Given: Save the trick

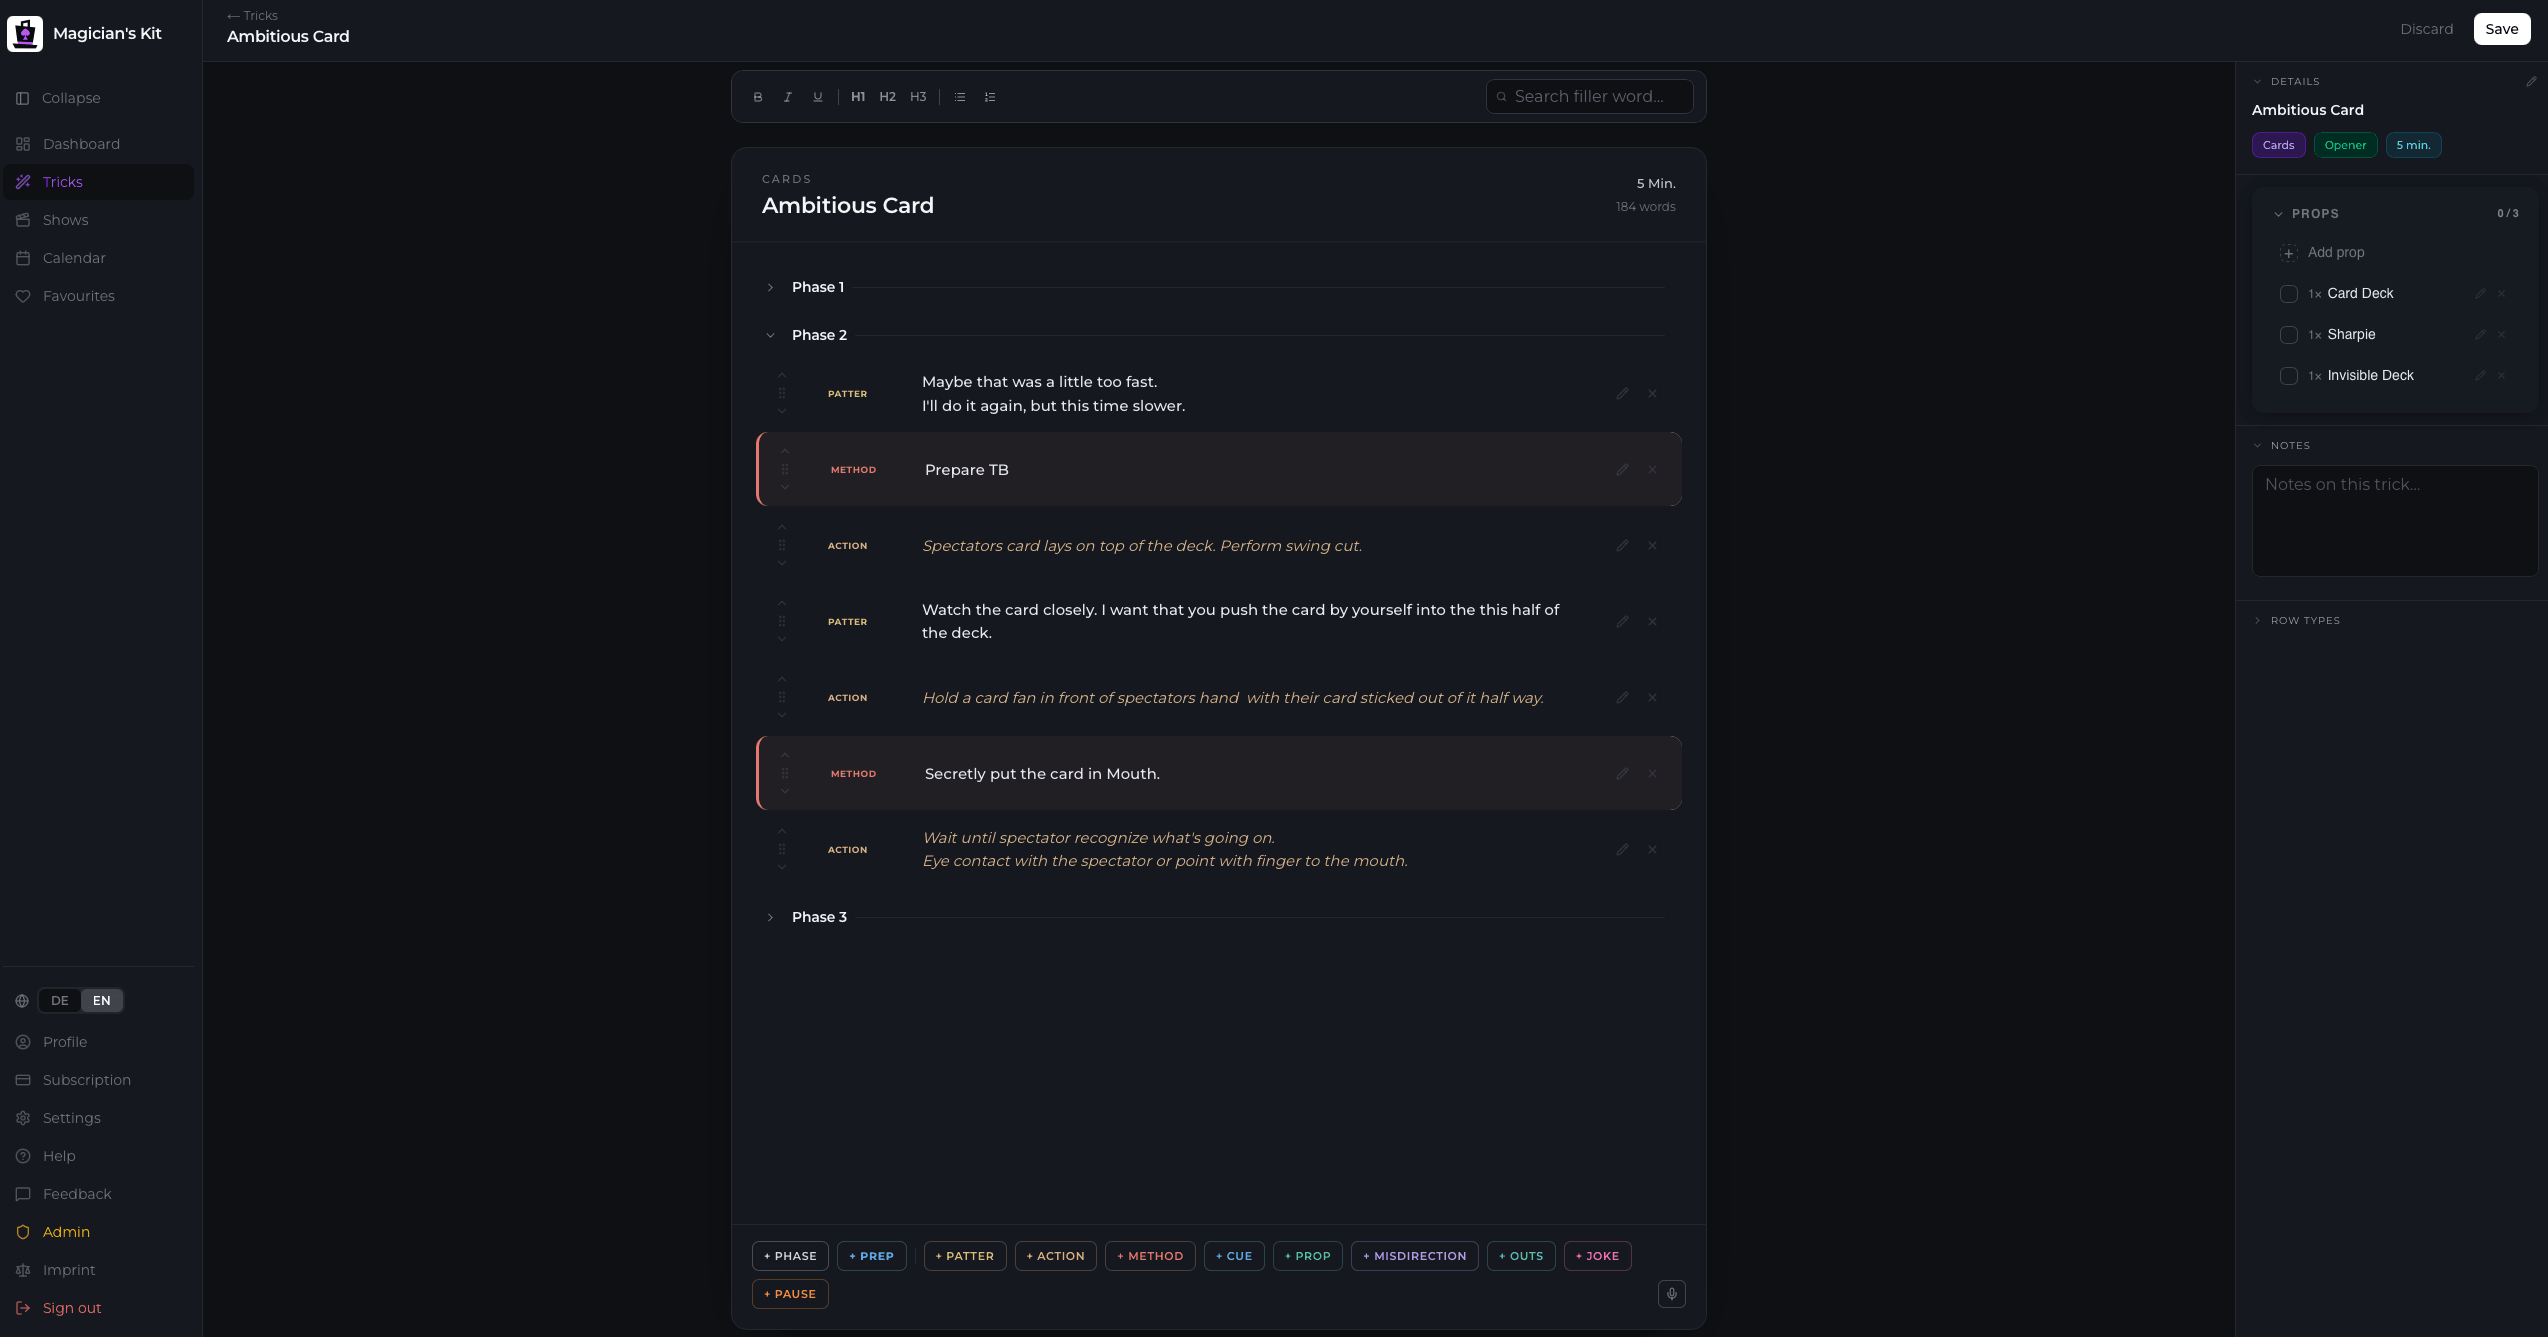Looking at the screenshot, I should (x=2501, y=29).
